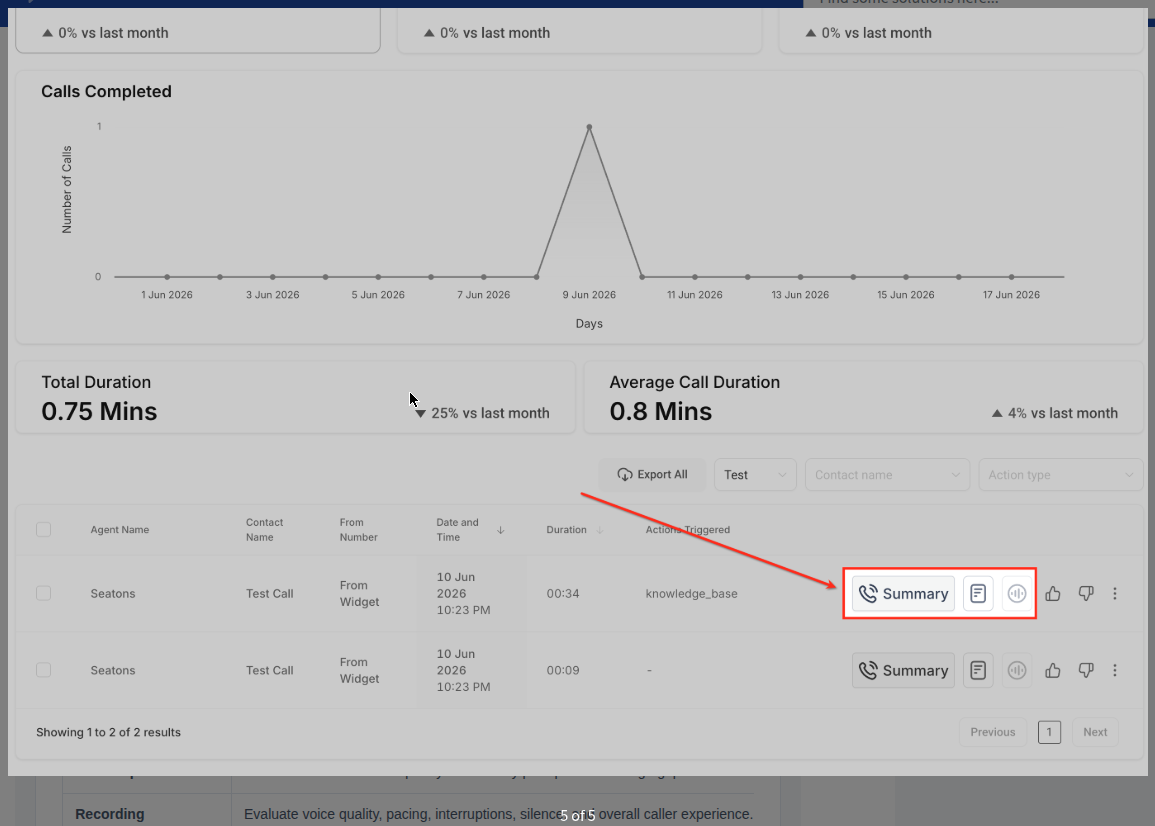This screenshot has height=826, width=1155.
Task: Click the 4% vs last month indicator
Action: point(1055,413)
